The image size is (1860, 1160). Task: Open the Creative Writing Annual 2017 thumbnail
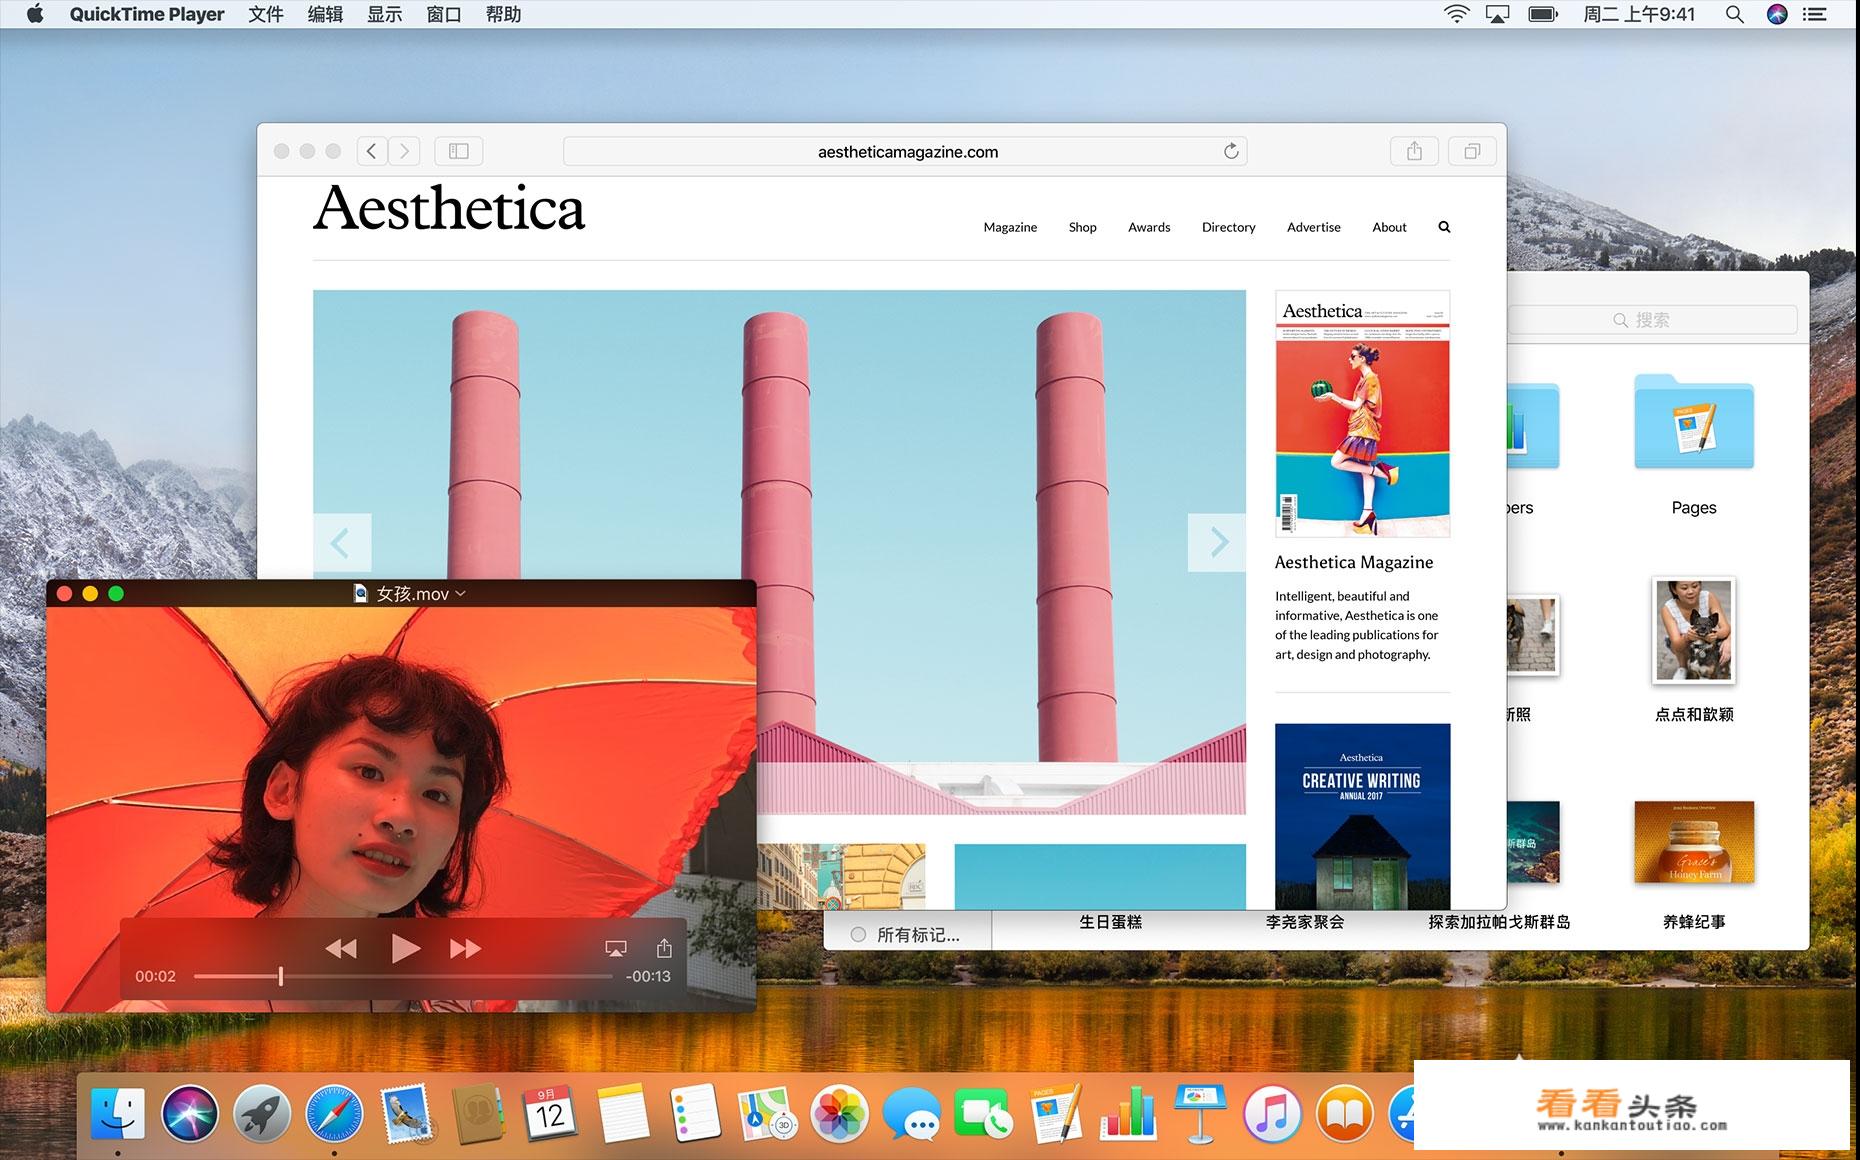click(x=1362, y=816)
